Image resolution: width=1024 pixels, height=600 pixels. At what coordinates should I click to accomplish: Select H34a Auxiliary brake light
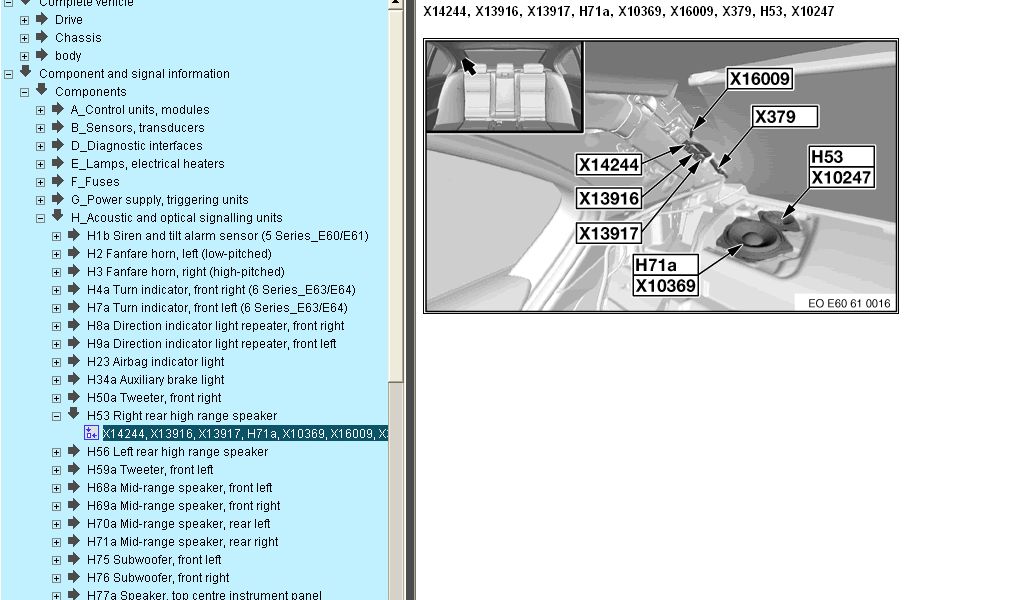pyautogui.click(x=155, y=380)
